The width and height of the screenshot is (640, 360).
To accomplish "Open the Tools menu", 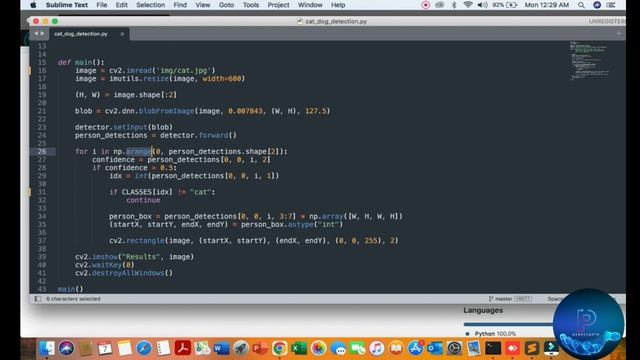I will [251, 5].
